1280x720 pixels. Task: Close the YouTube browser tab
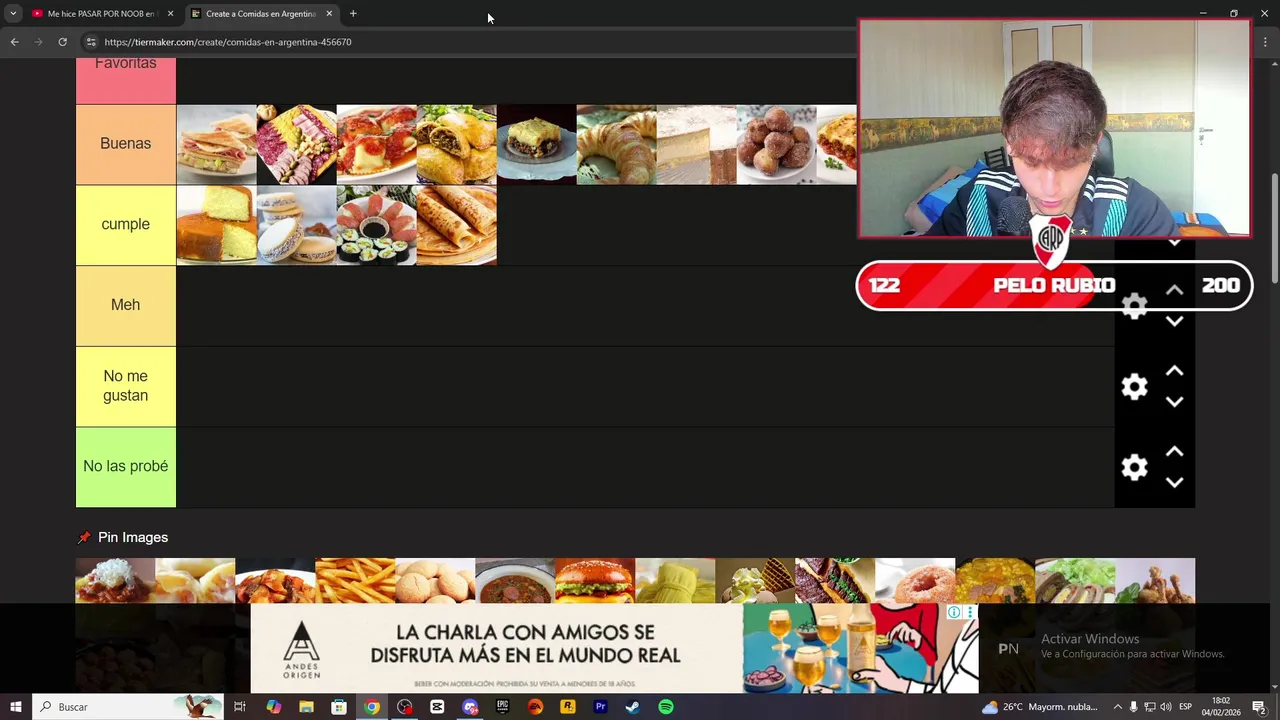pyautogui.click(x=170, y=14)
